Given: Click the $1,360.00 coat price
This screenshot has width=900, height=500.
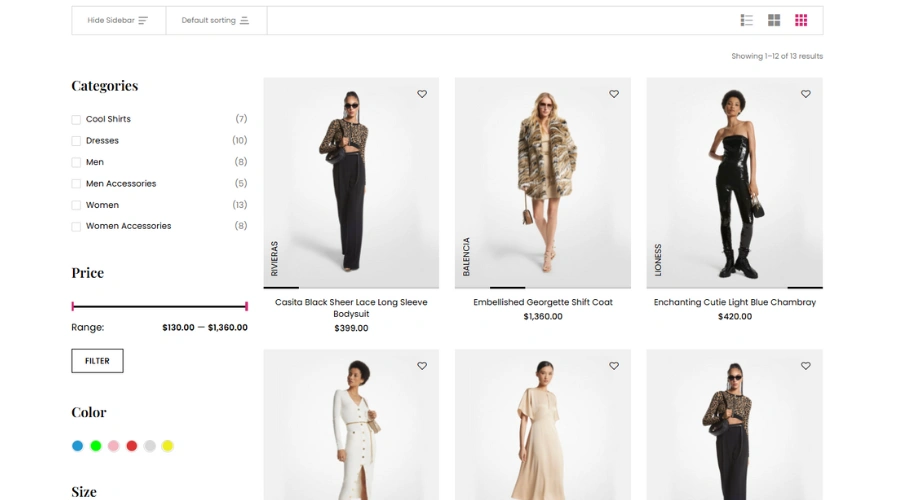Looking at the screenshot, I should (x=543, y=316).
